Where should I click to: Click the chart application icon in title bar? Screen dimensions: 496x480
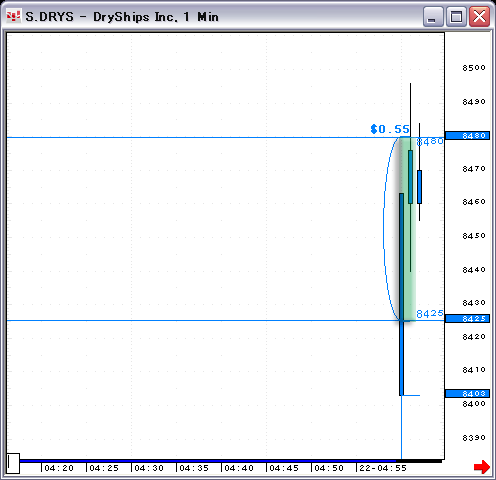(14, 16)
